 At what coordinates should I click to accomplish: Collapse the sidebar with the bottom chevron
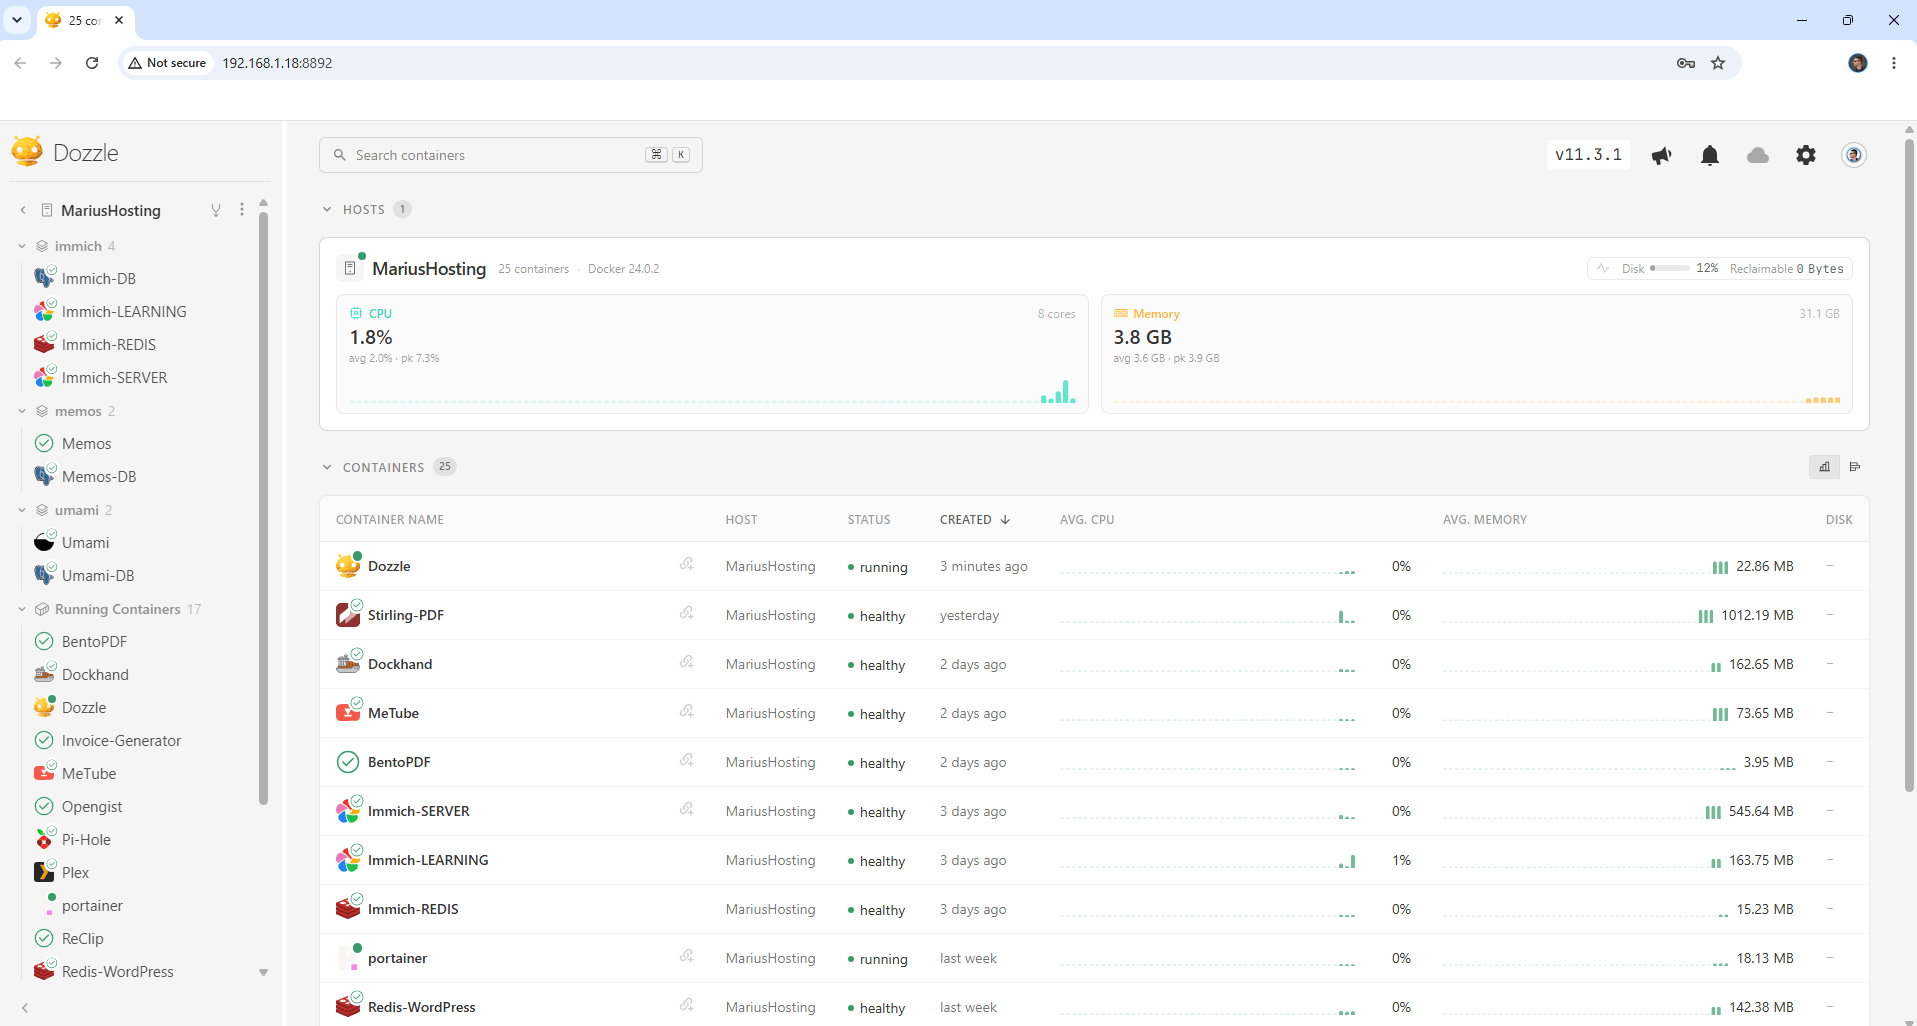25,1008
